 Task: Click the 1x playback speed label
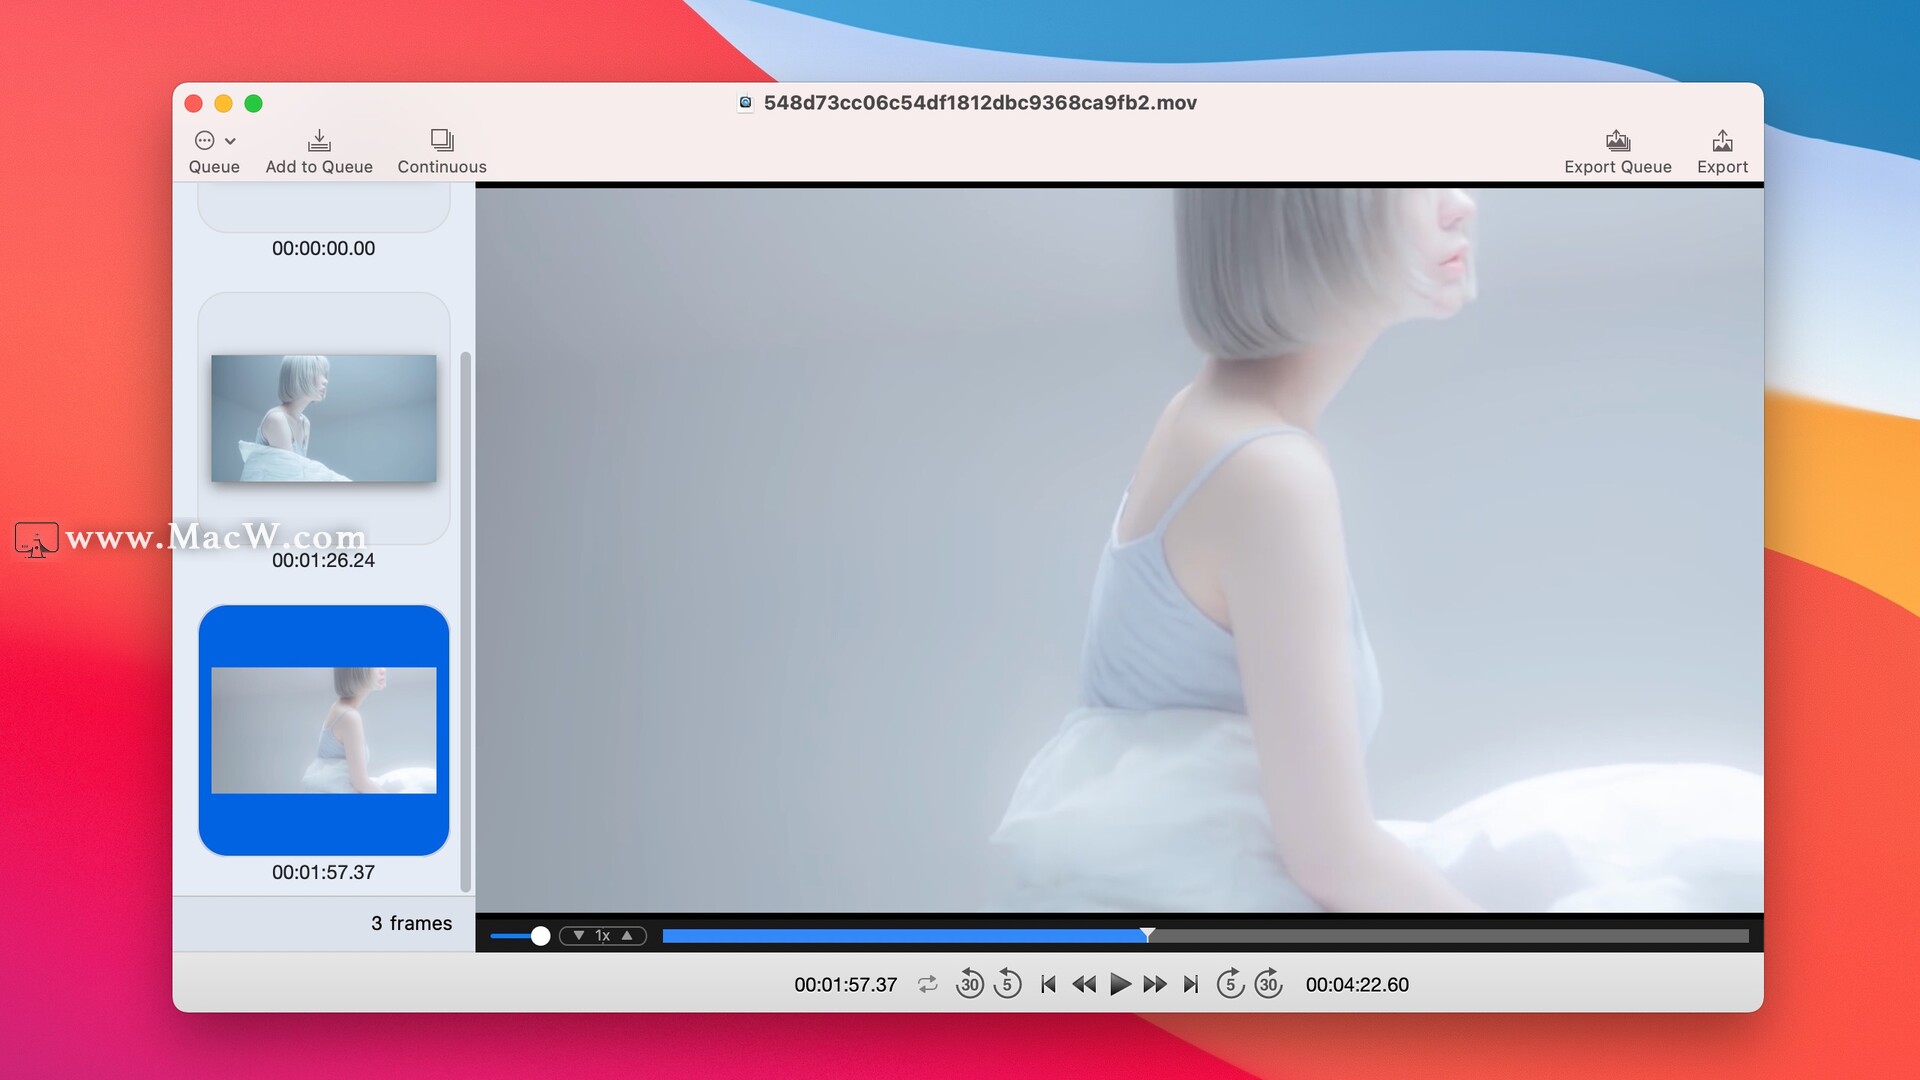point(602,935)
